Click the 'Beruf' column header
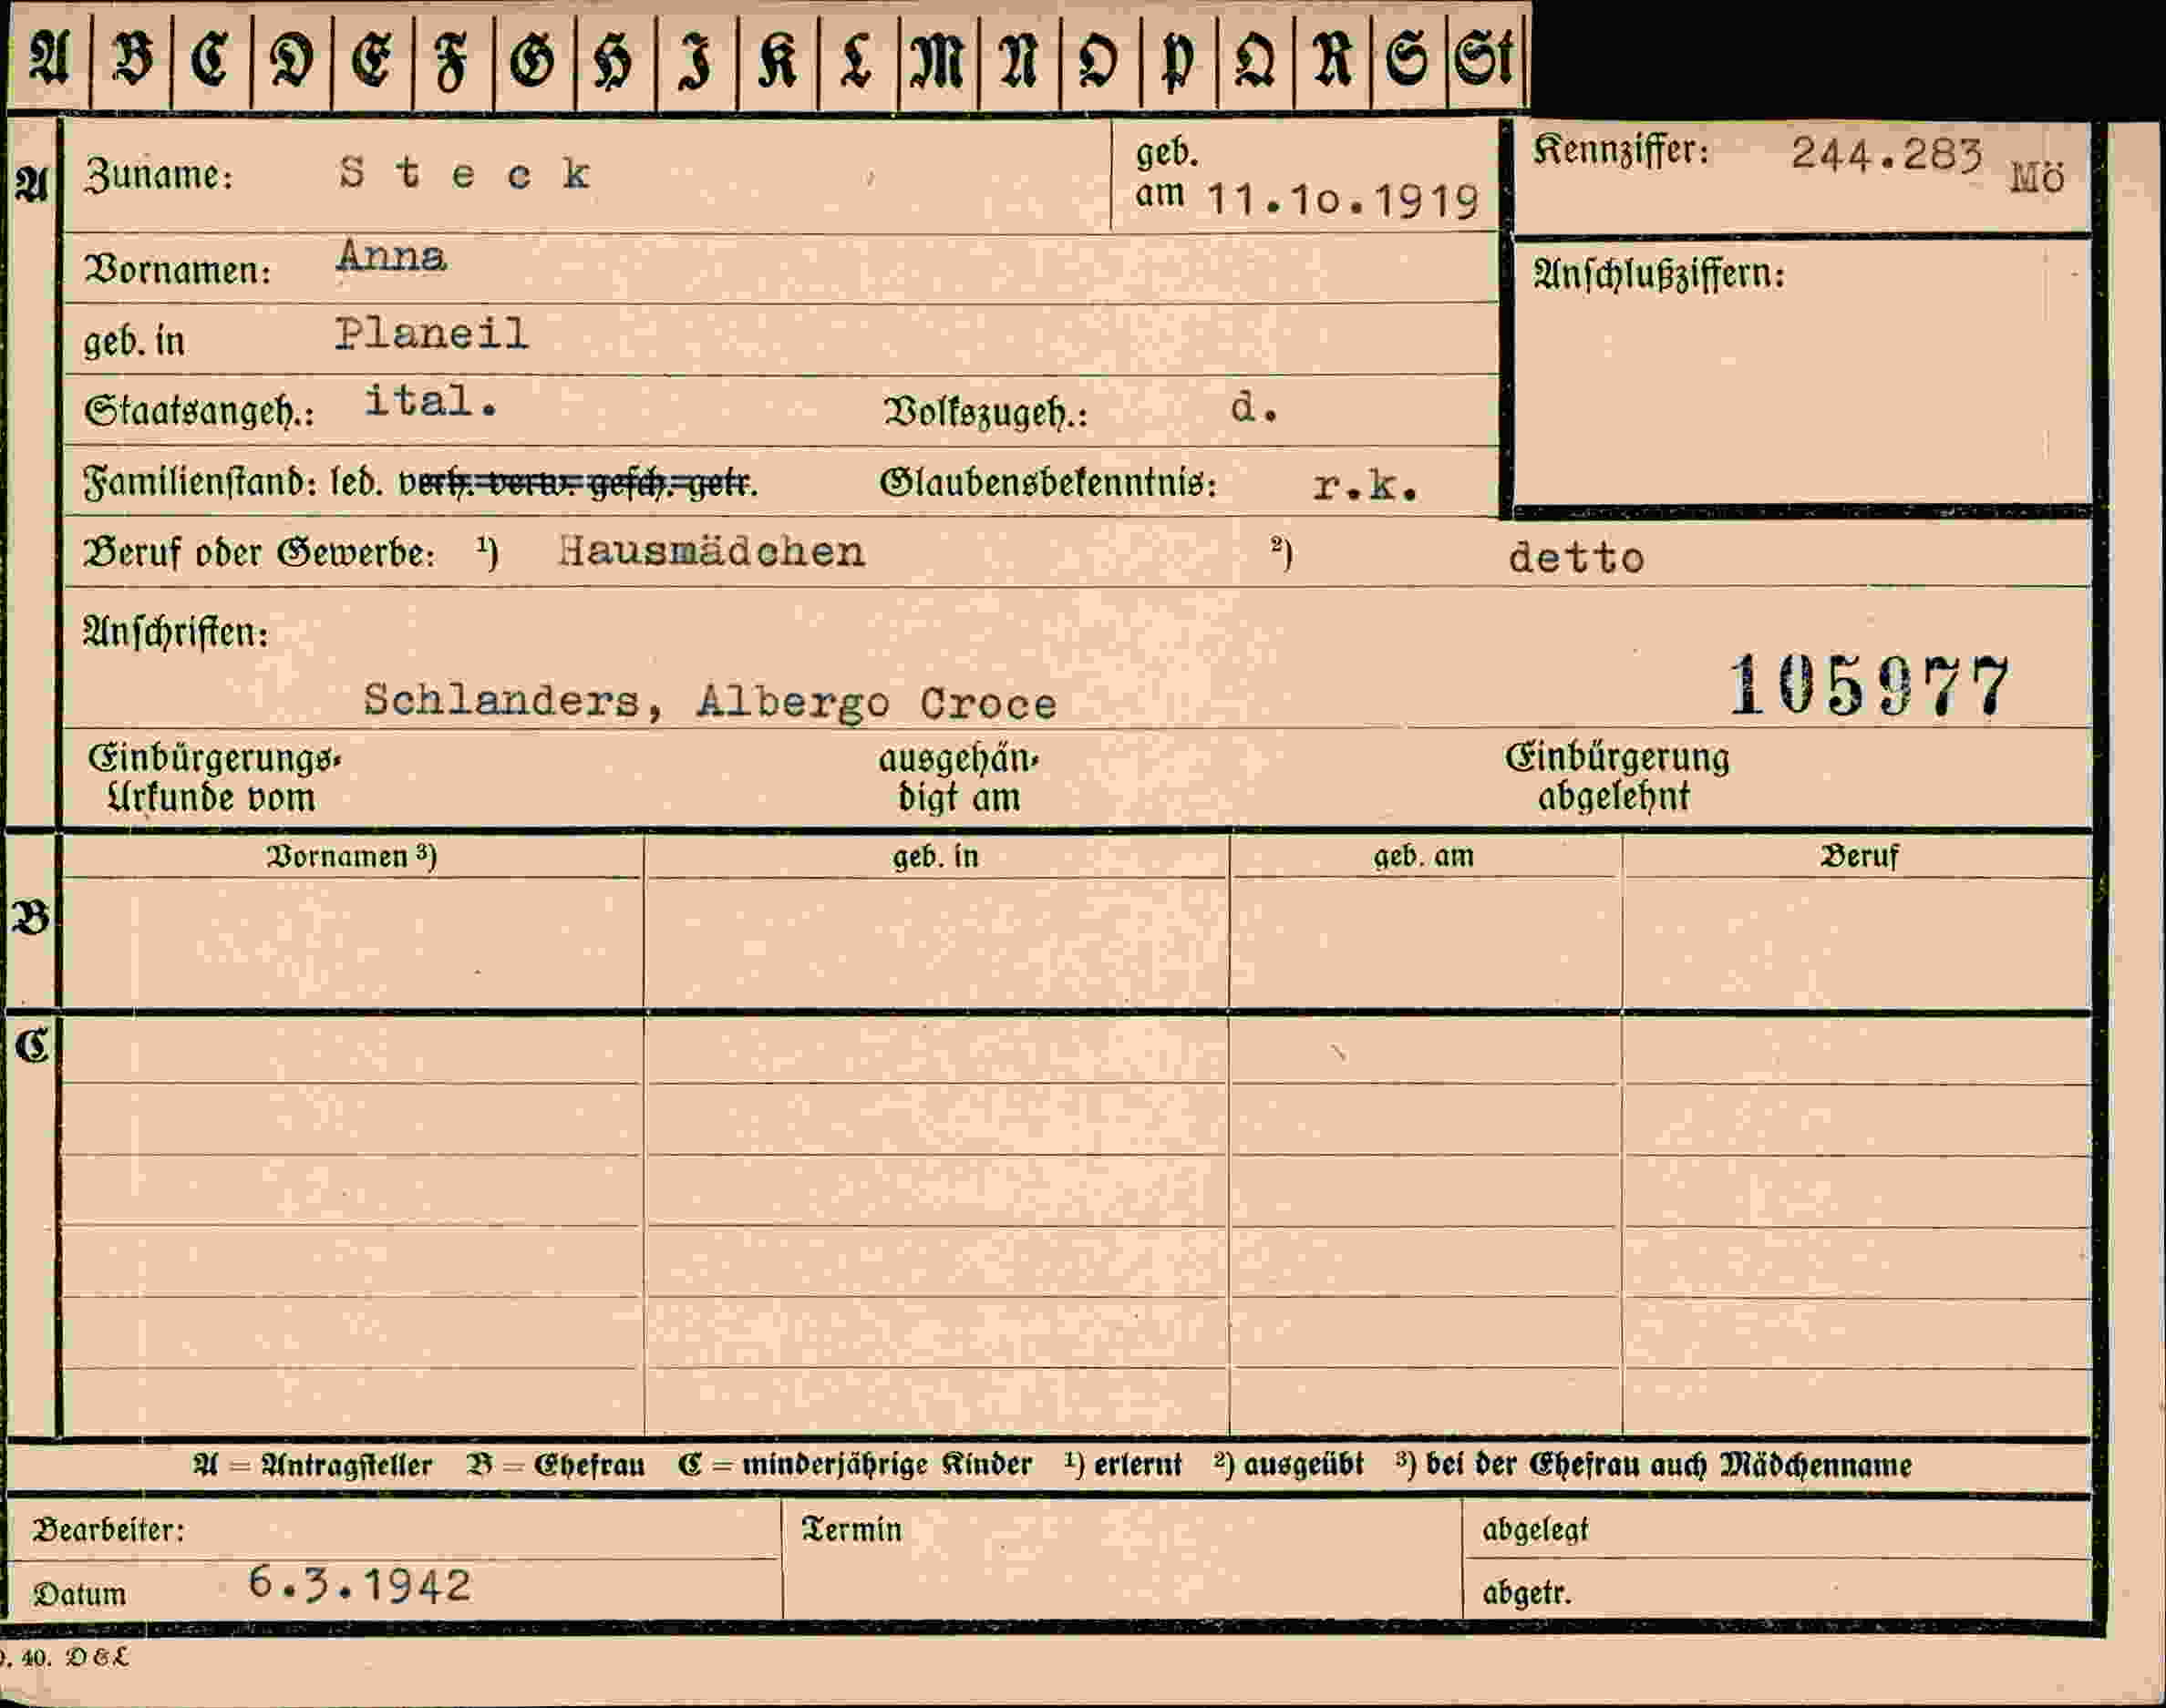 (x=1859, y=856)
